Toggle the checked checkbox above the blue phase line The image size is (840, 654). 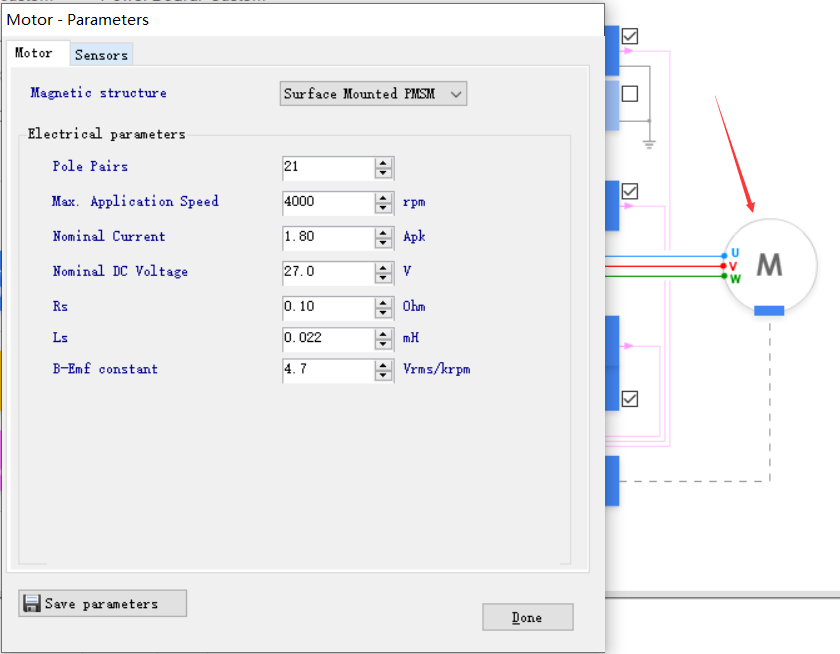[630, 191]
